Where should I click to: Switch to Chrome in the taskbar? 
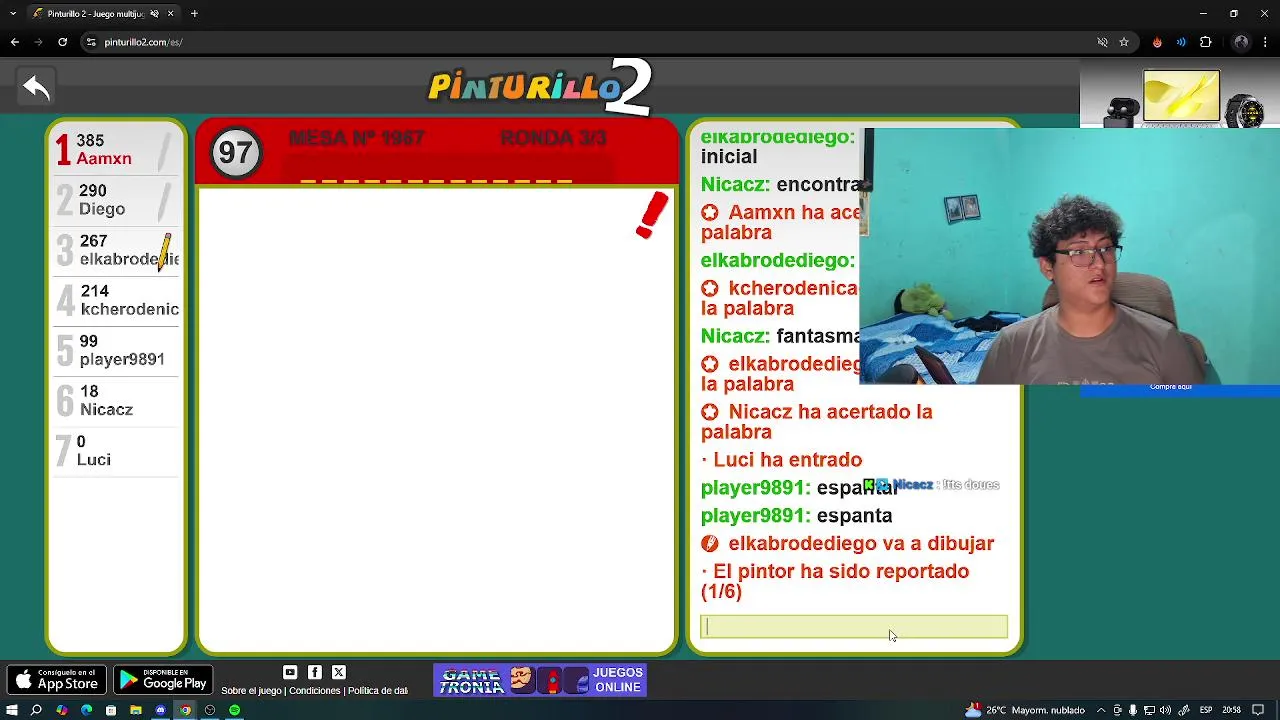185,710
